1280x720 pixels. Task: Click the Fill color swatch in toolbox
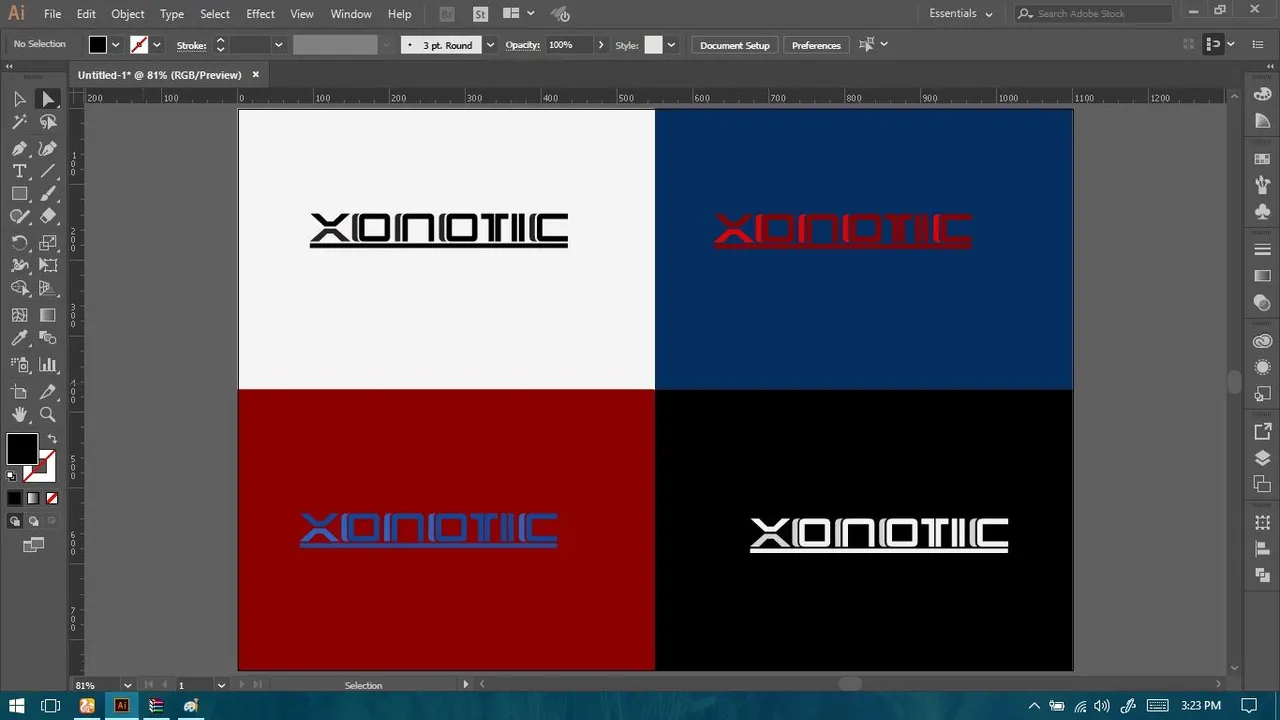click(x=22, y=449)
